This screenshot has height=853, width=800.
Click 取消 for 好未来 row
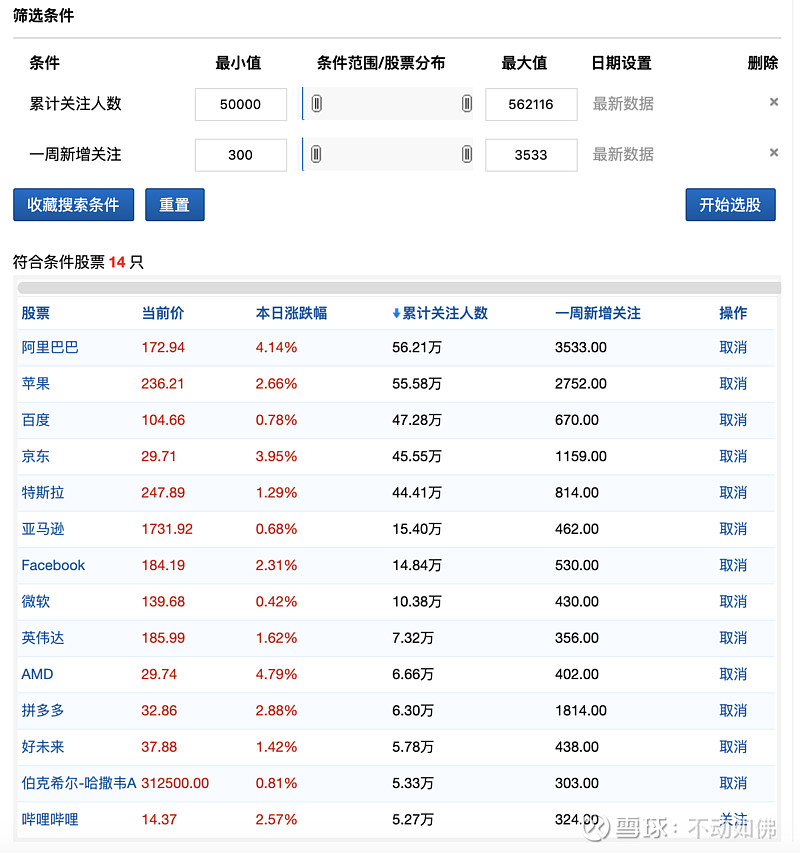[733, 746]
